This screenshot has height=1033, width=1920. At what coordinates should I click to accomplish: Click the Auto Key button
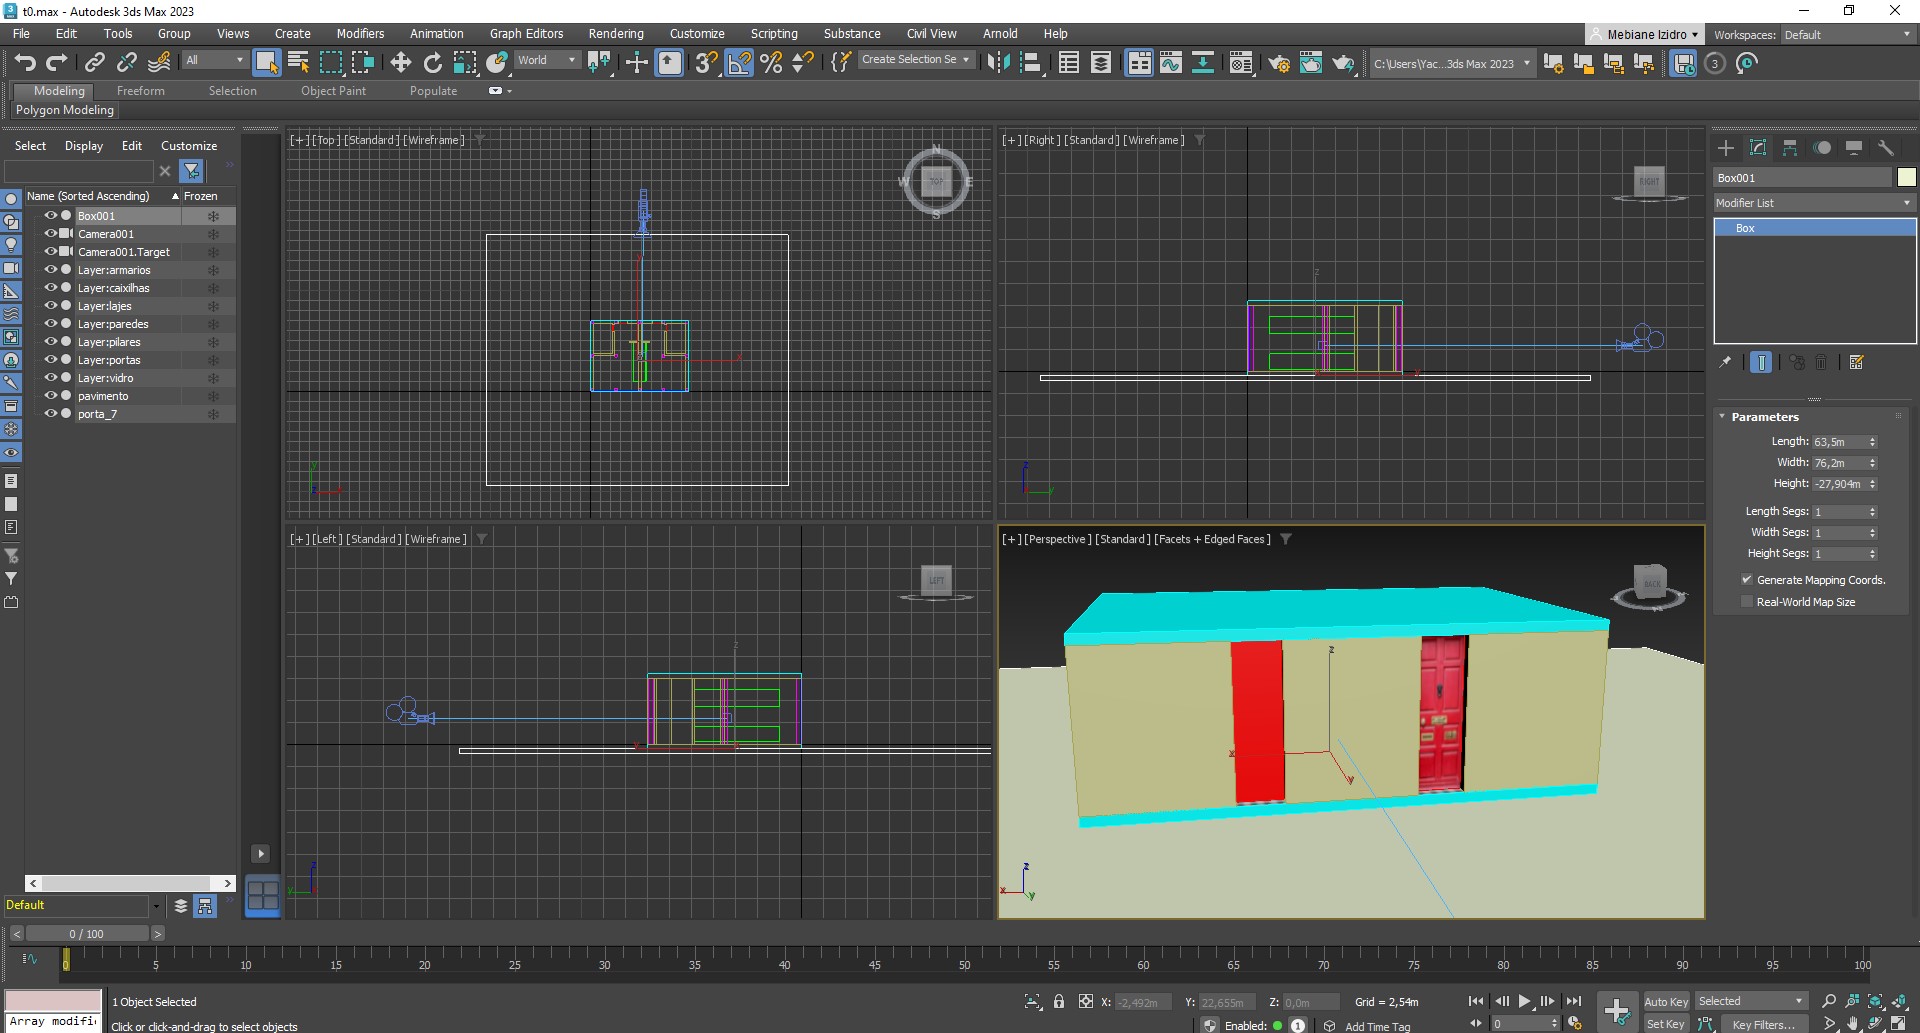[x=1665, y=1001]
